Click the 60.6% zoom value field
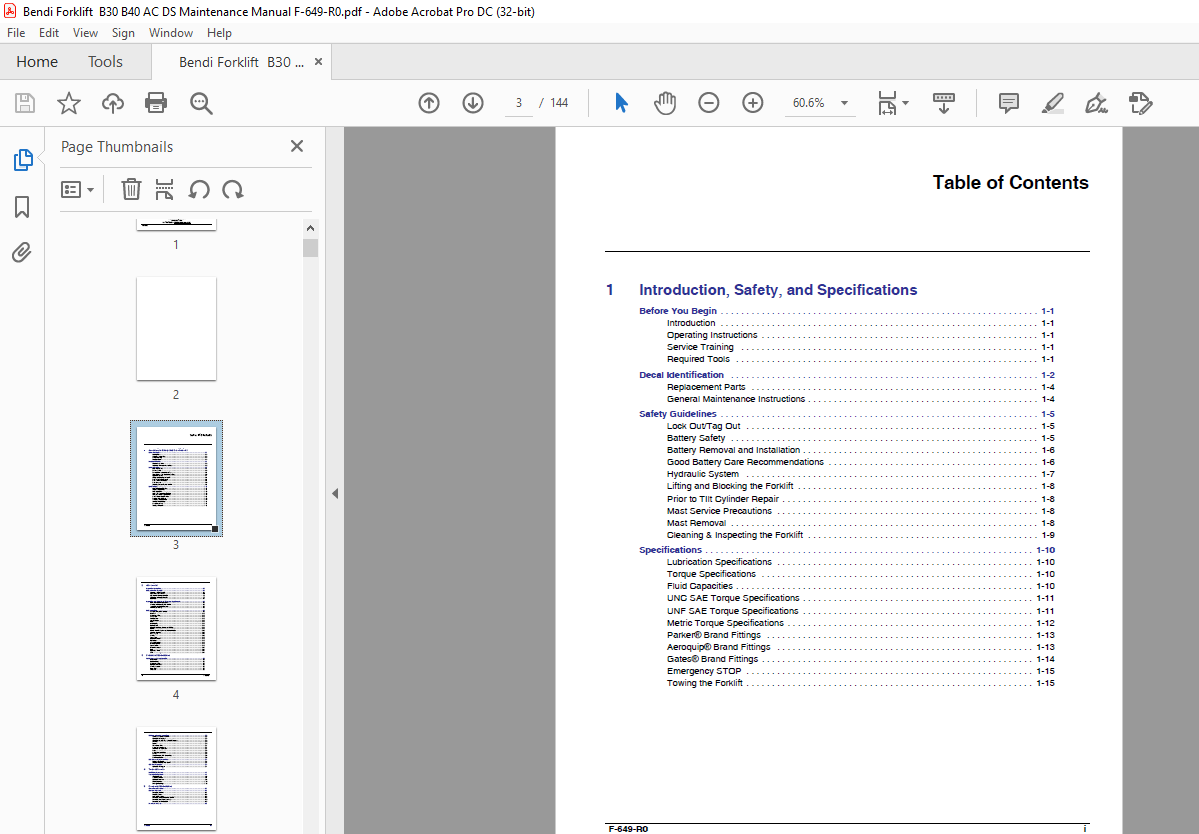Viewport: 1199px width, 834px height. [809, 103]
